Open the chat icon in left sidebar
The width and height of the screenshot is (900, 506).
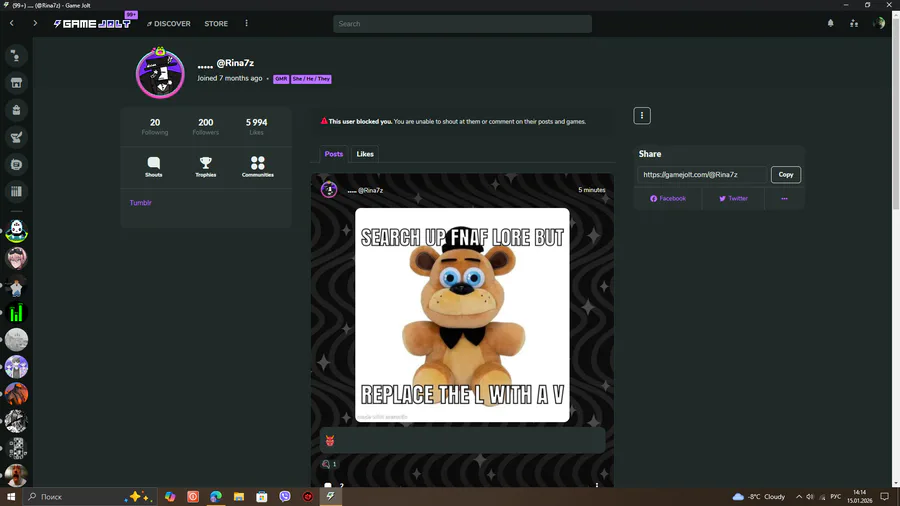click(x=16, y=56)
